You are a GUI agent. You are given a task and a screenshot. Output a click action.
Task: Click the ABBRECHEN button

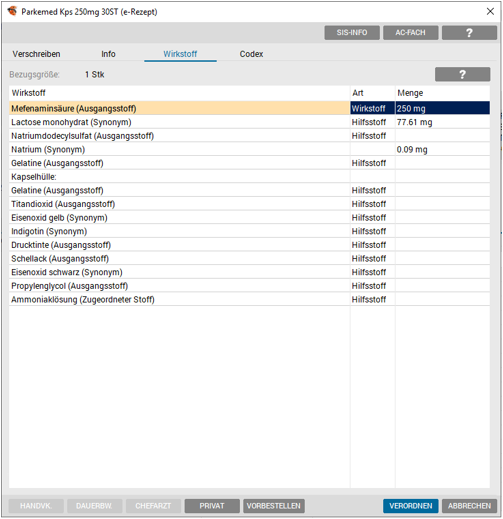[469, 506]
